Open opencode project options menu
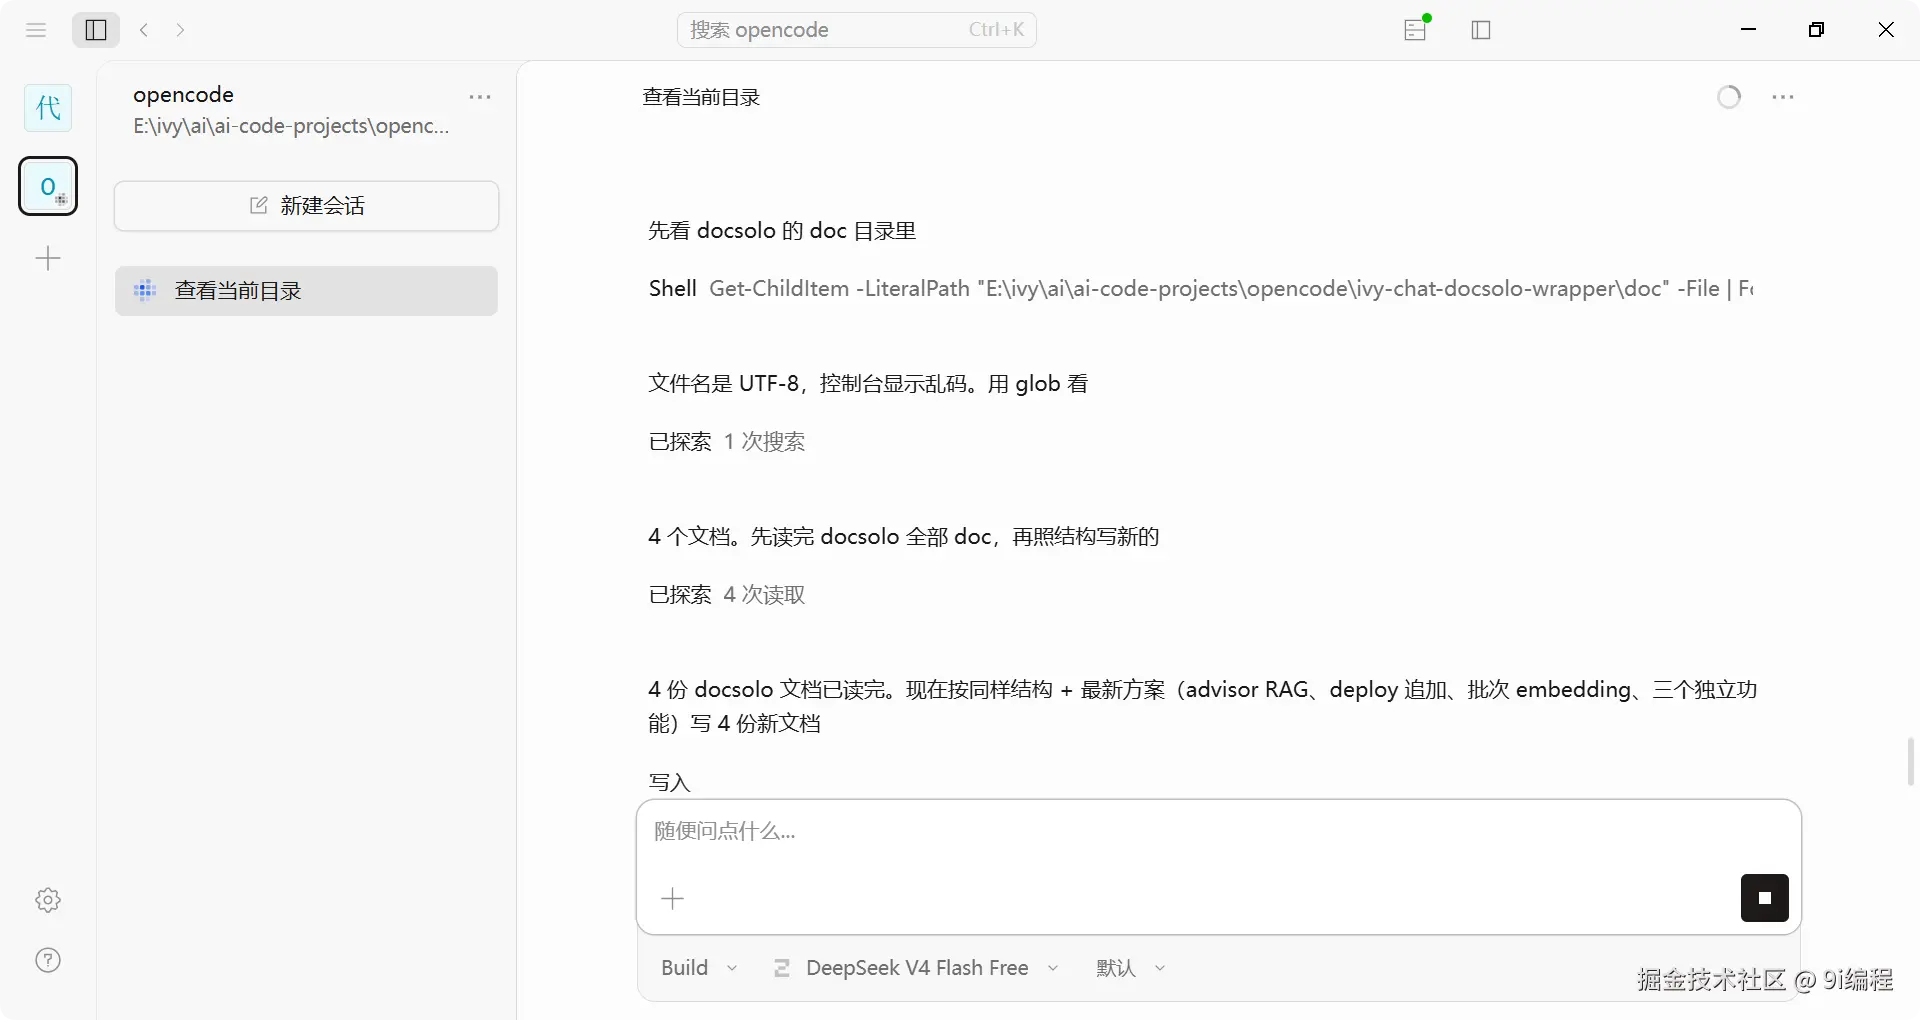Viewport: 1920px width, 1020px height. 480,97
